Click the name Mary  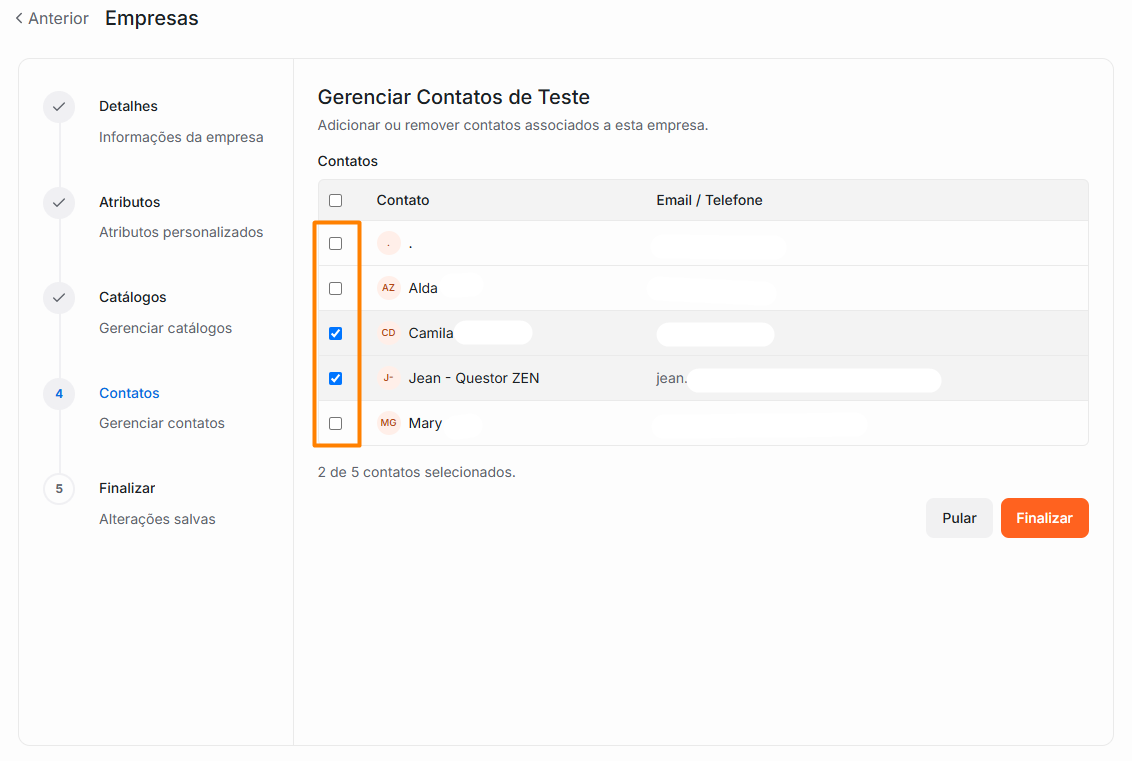(425, 423)
